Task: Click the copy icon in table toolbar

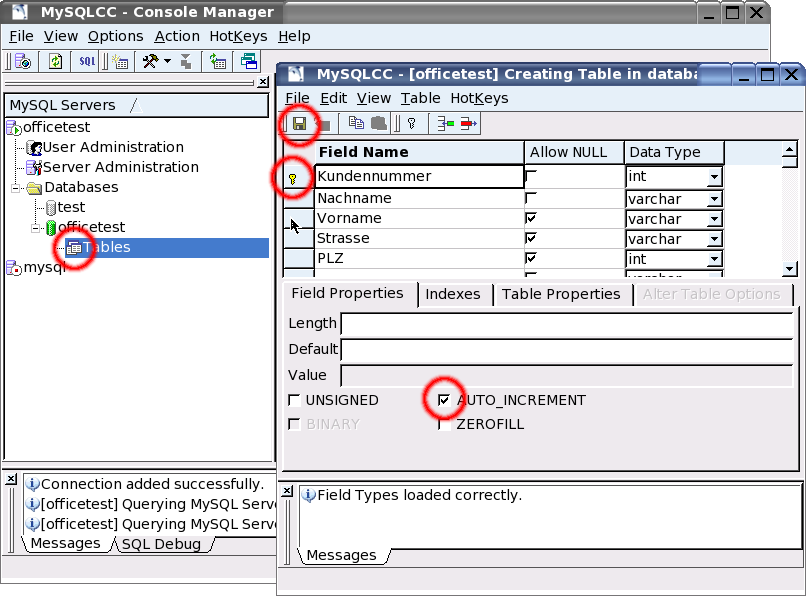Action: pyautogui.click(x=356, y=123)
